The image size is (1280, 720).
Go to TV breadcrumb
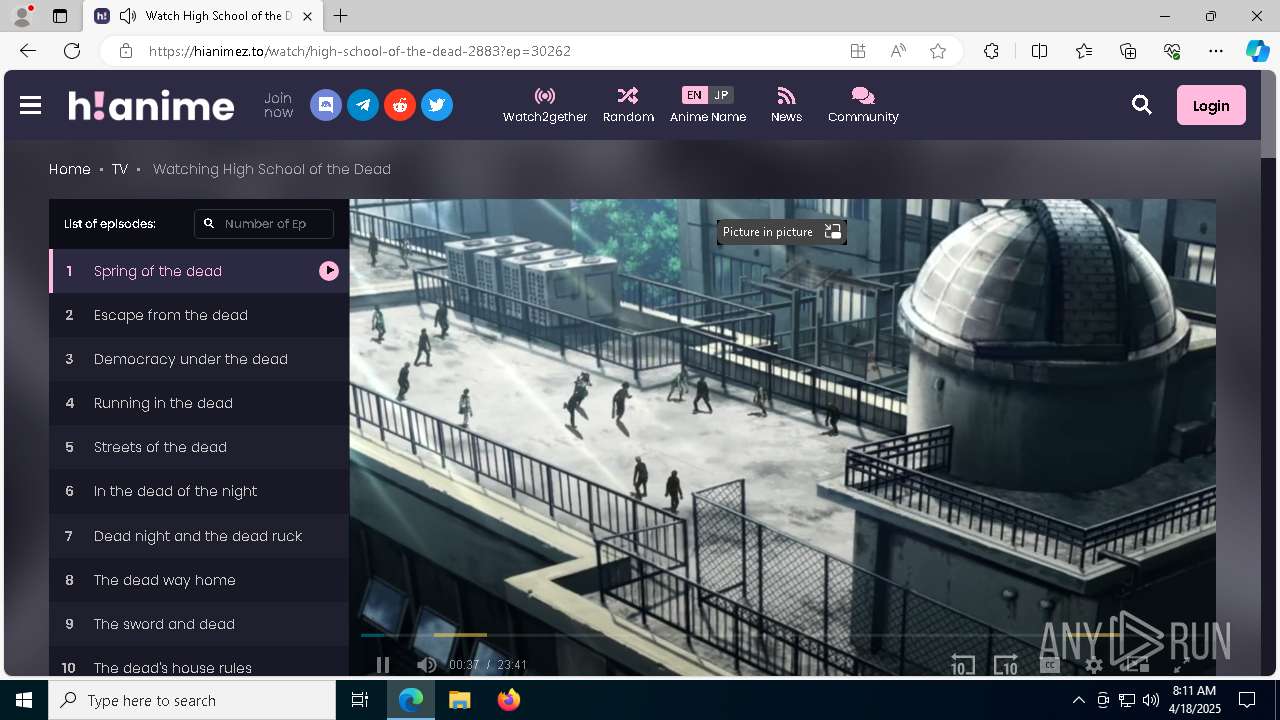tap(120, 169)
